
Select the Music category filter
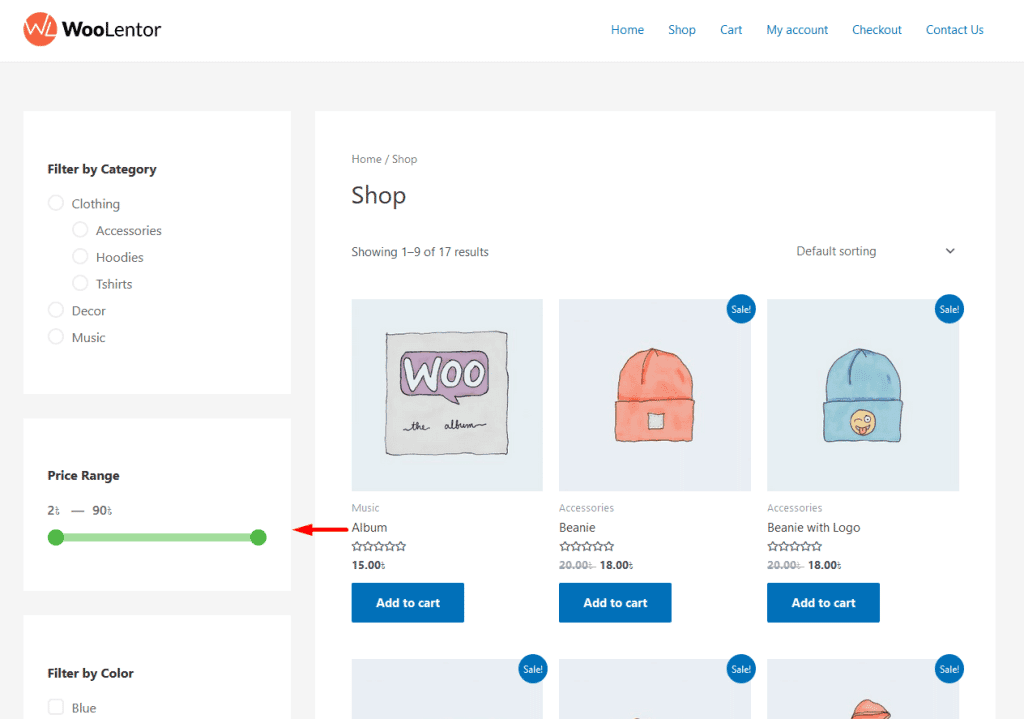point(56,338)
